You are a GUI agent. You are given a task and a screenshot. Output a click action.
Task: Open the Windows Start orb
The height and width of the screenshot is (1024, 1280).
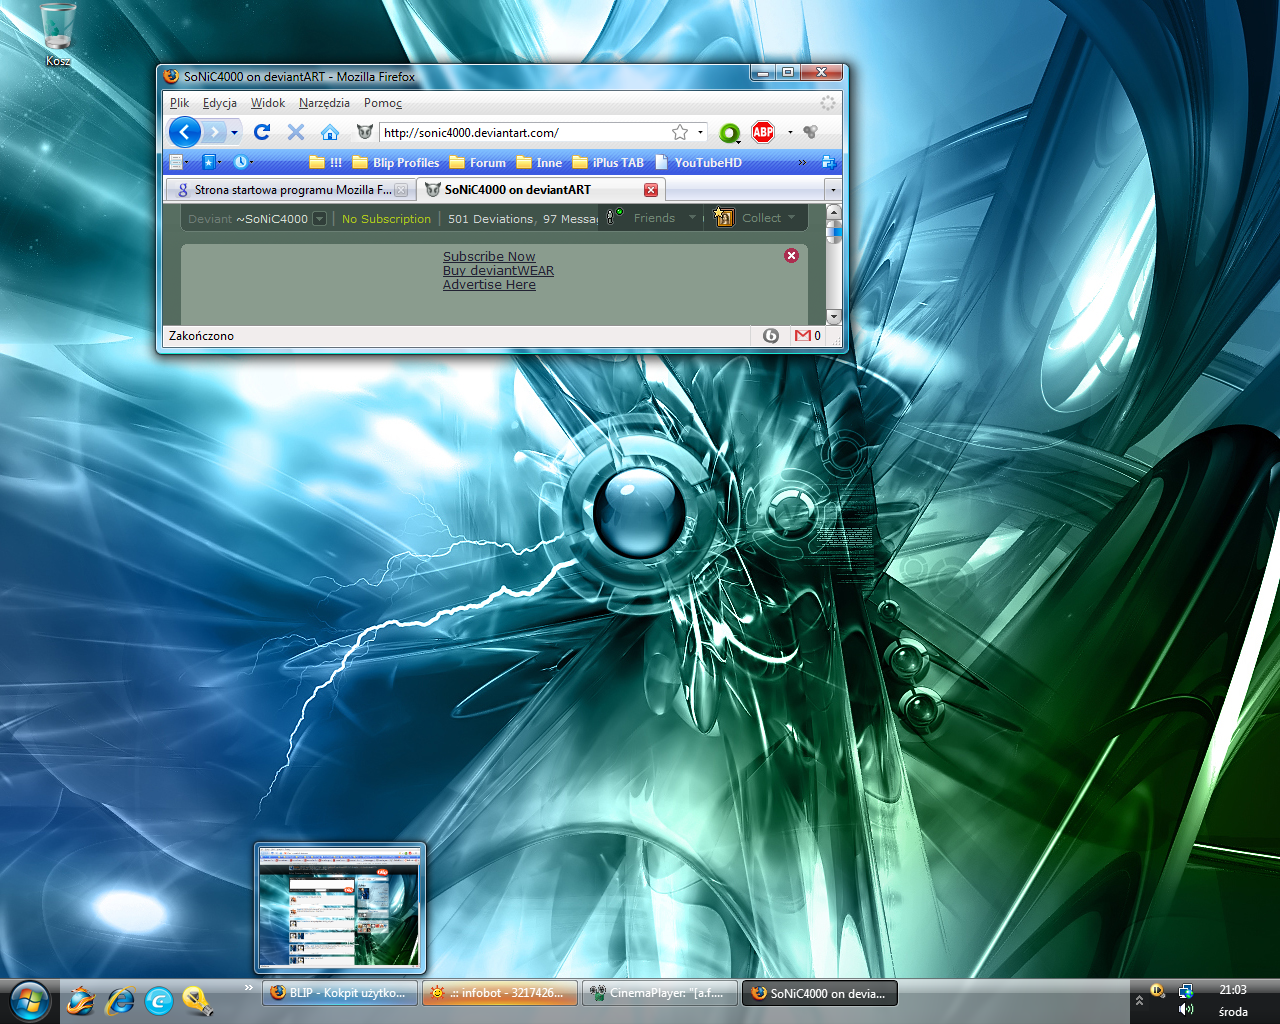click(x=30, y=1002)
